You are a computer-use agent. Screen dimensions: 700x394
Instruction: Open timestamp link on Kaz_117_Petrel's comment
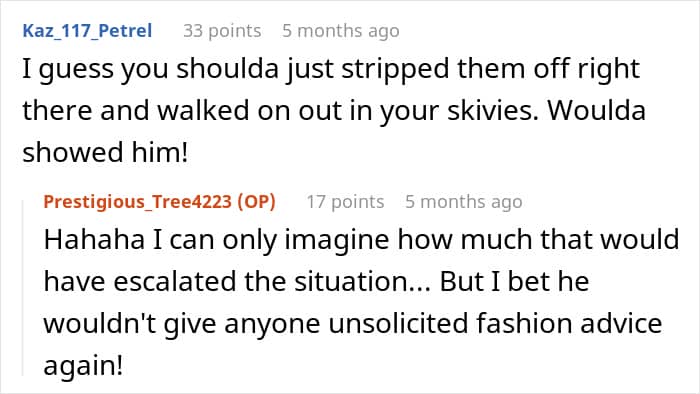[341, 31]
